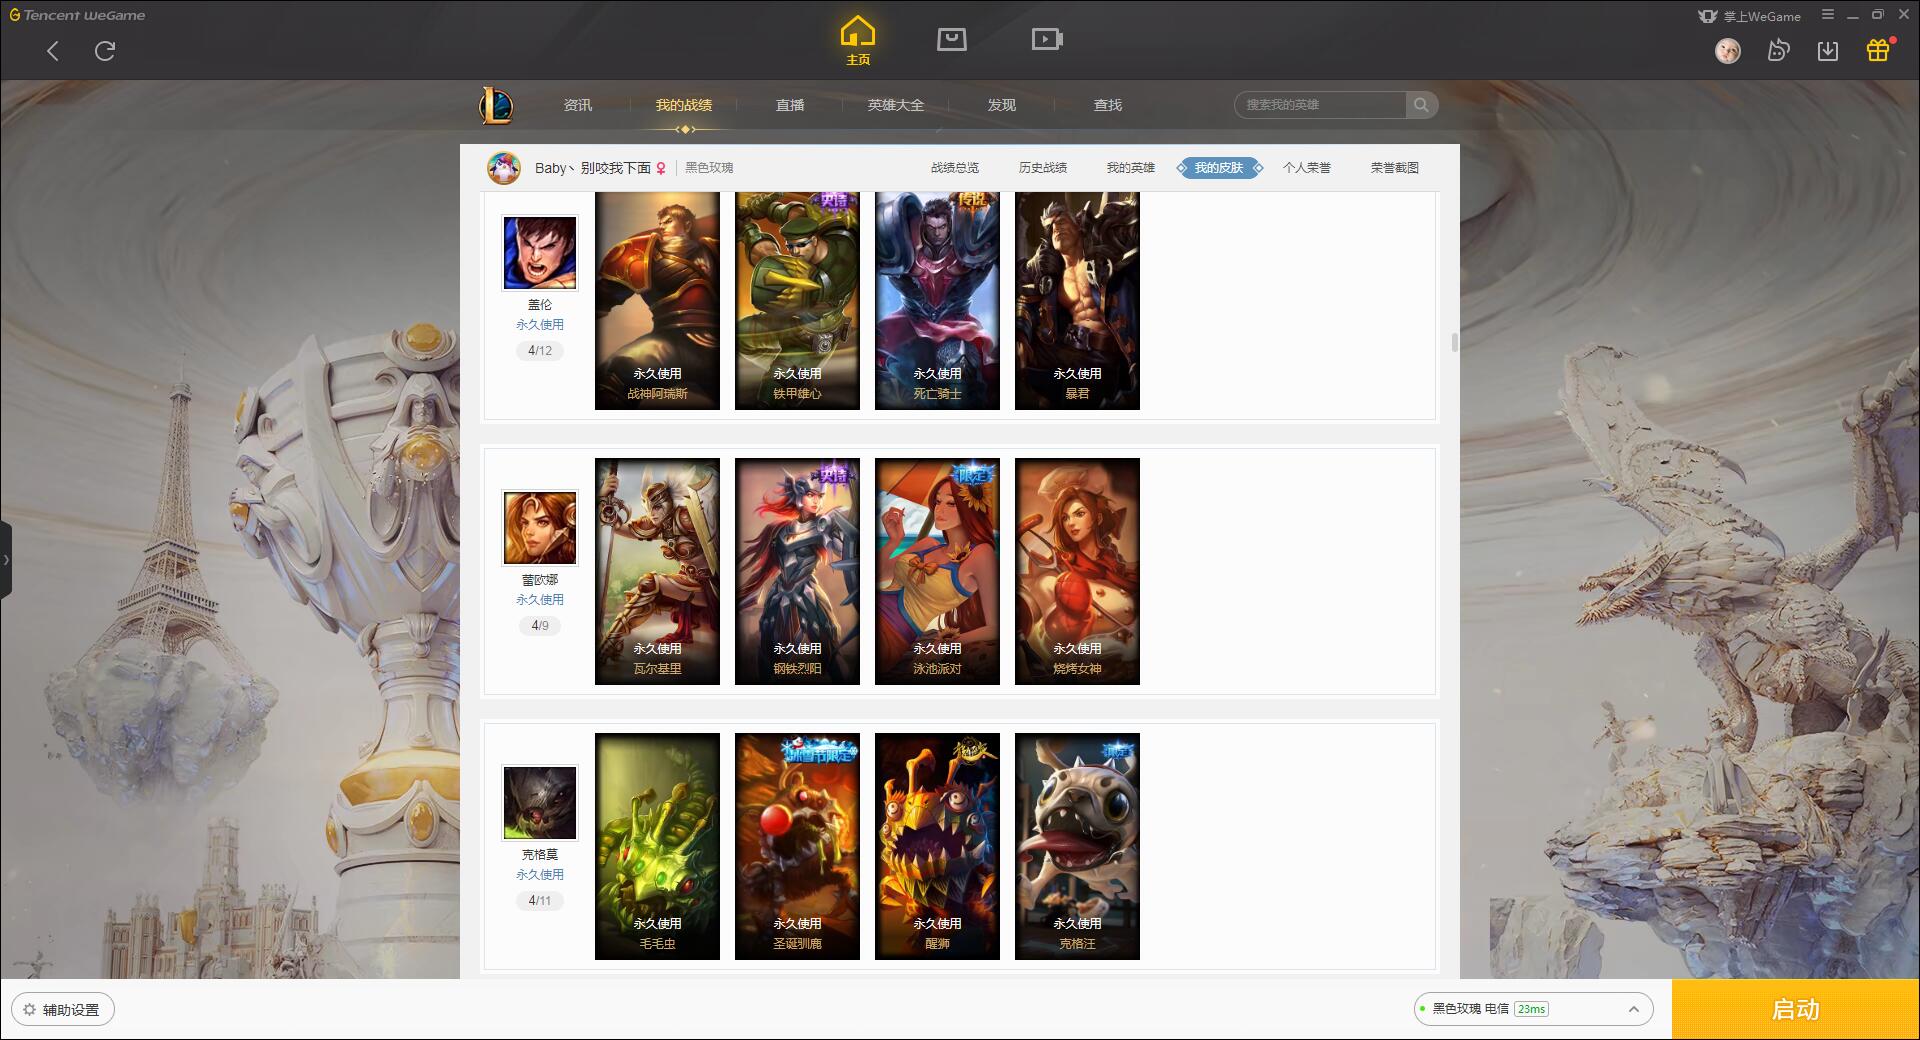Screen dimensions: 1920x1040
Task: Open the 发现 tab
Action: point(1002,105)
